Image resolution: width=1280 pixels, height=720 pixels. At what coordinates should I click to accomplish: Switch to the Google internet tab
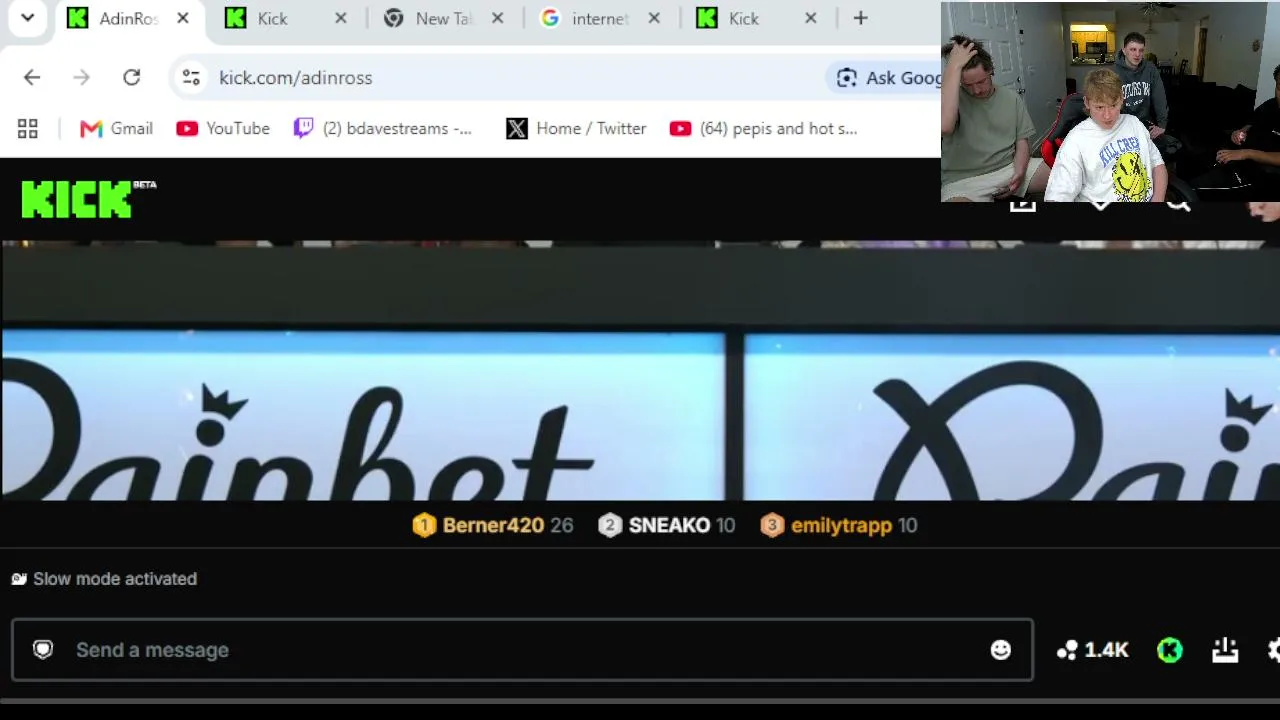tap(599, 18)
